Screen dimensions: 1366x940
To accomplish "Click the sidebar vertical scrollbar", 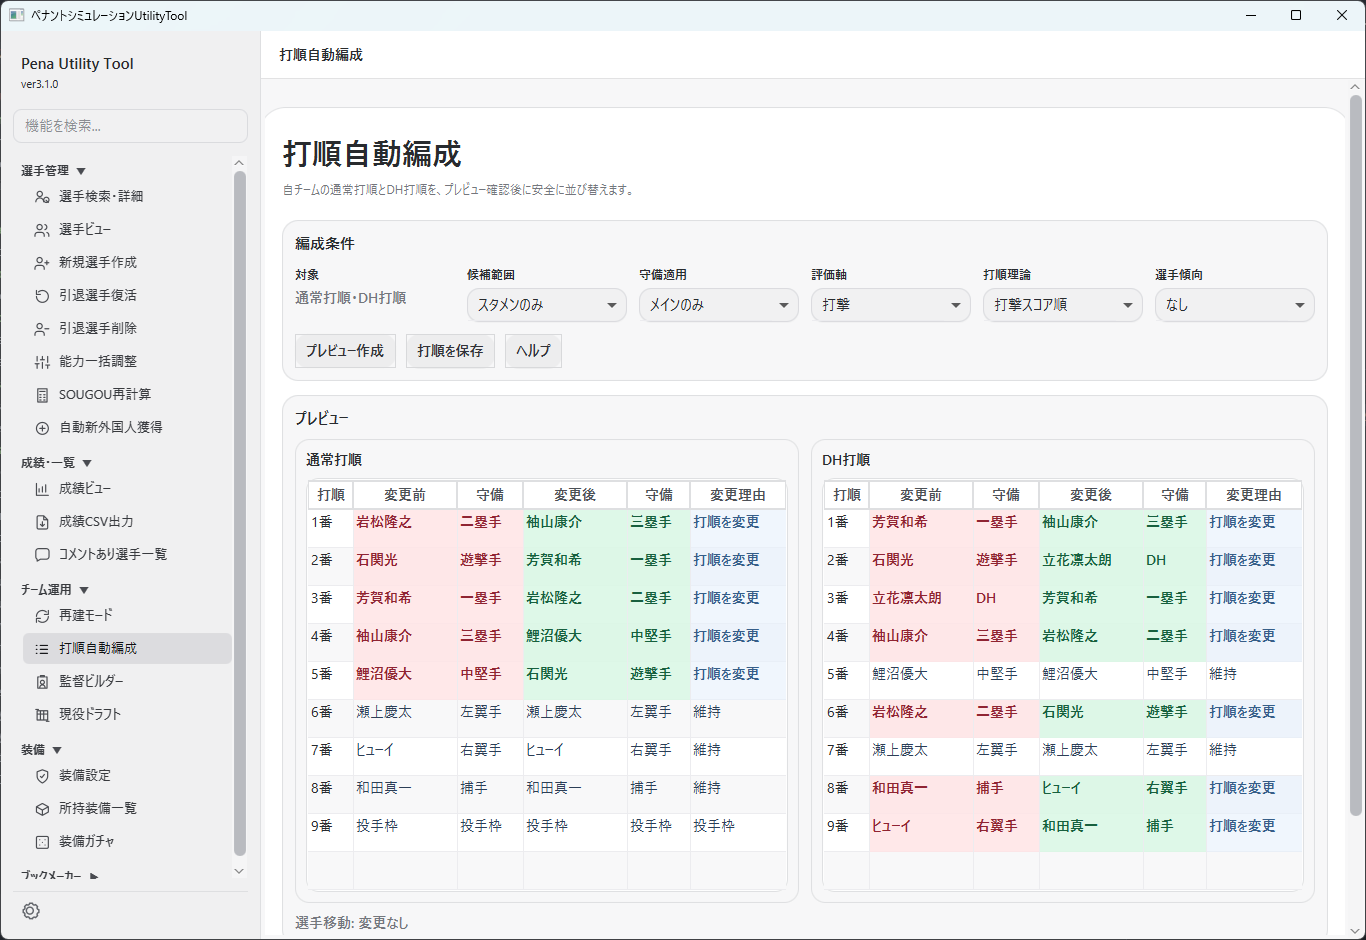I will [x=239, y=514].
